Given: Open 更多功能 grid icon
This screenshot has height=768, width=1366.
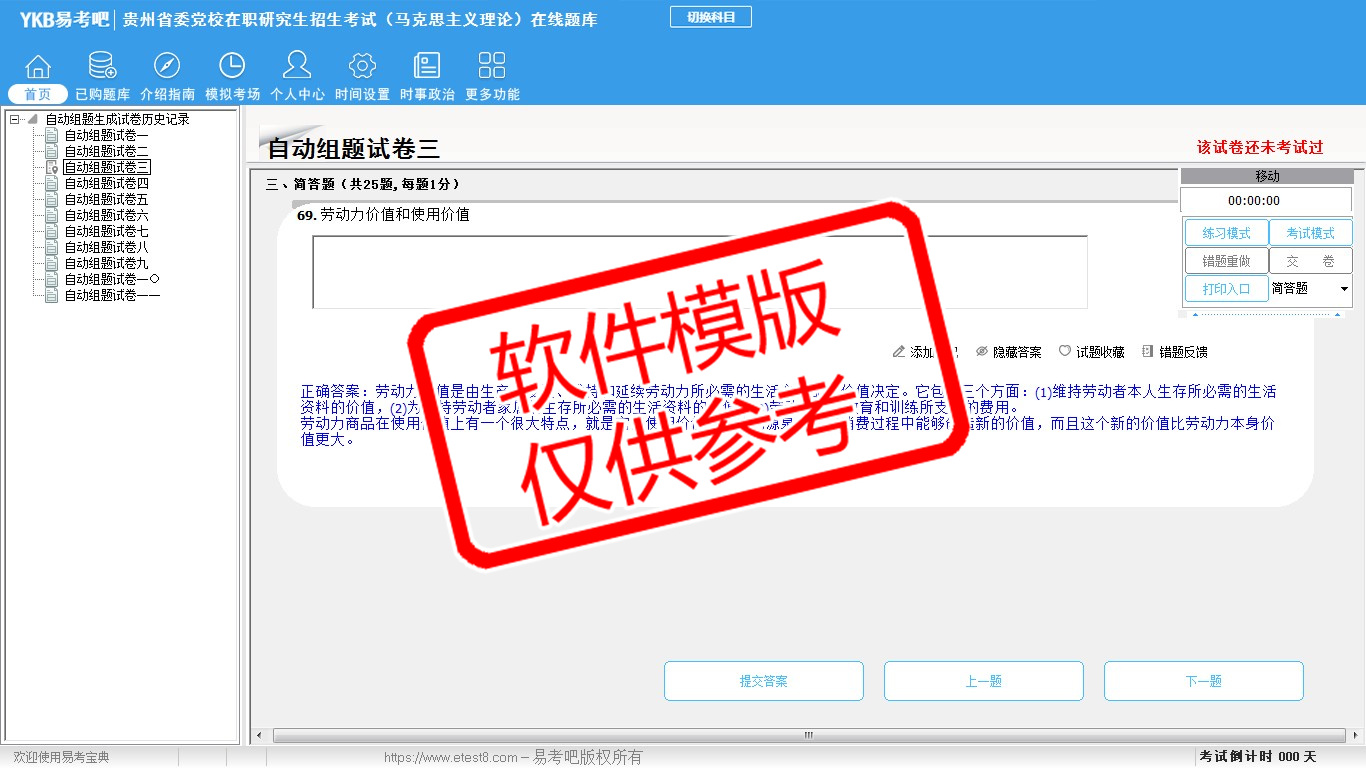Looking at the screenshot, I should click(x=492, y=66).
